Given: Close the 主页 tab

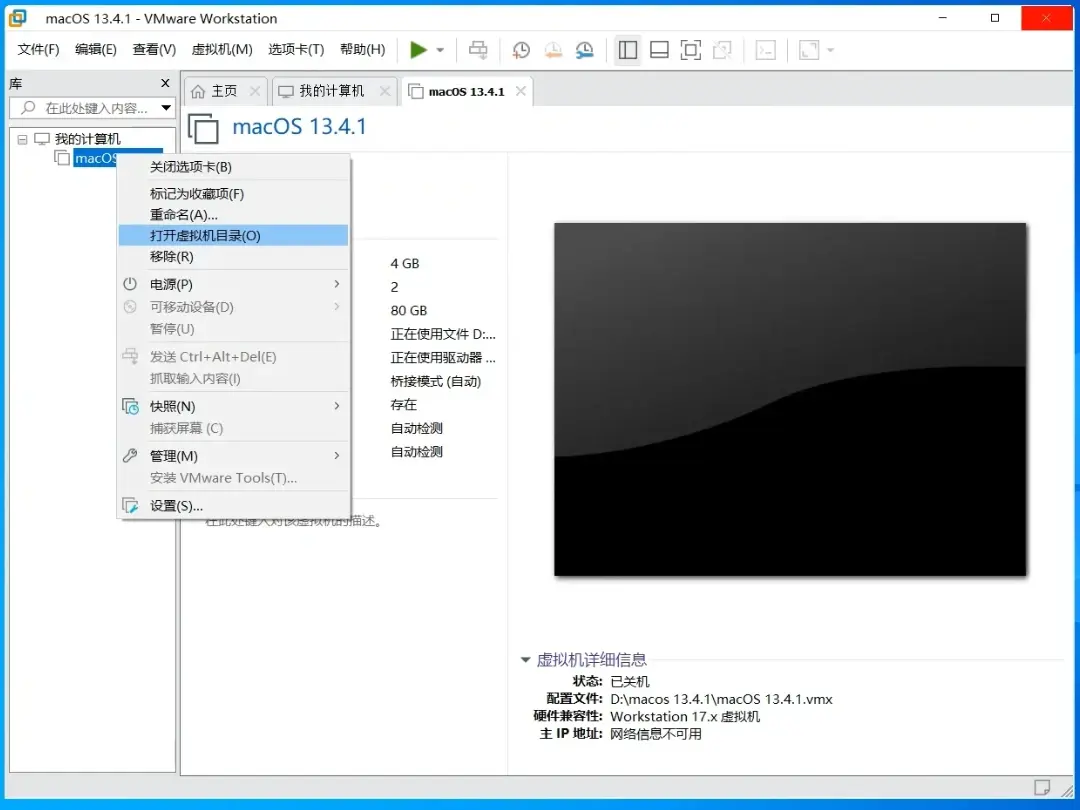Looking at the screenshot, I should pyautogui.click(x=255, y=91).
